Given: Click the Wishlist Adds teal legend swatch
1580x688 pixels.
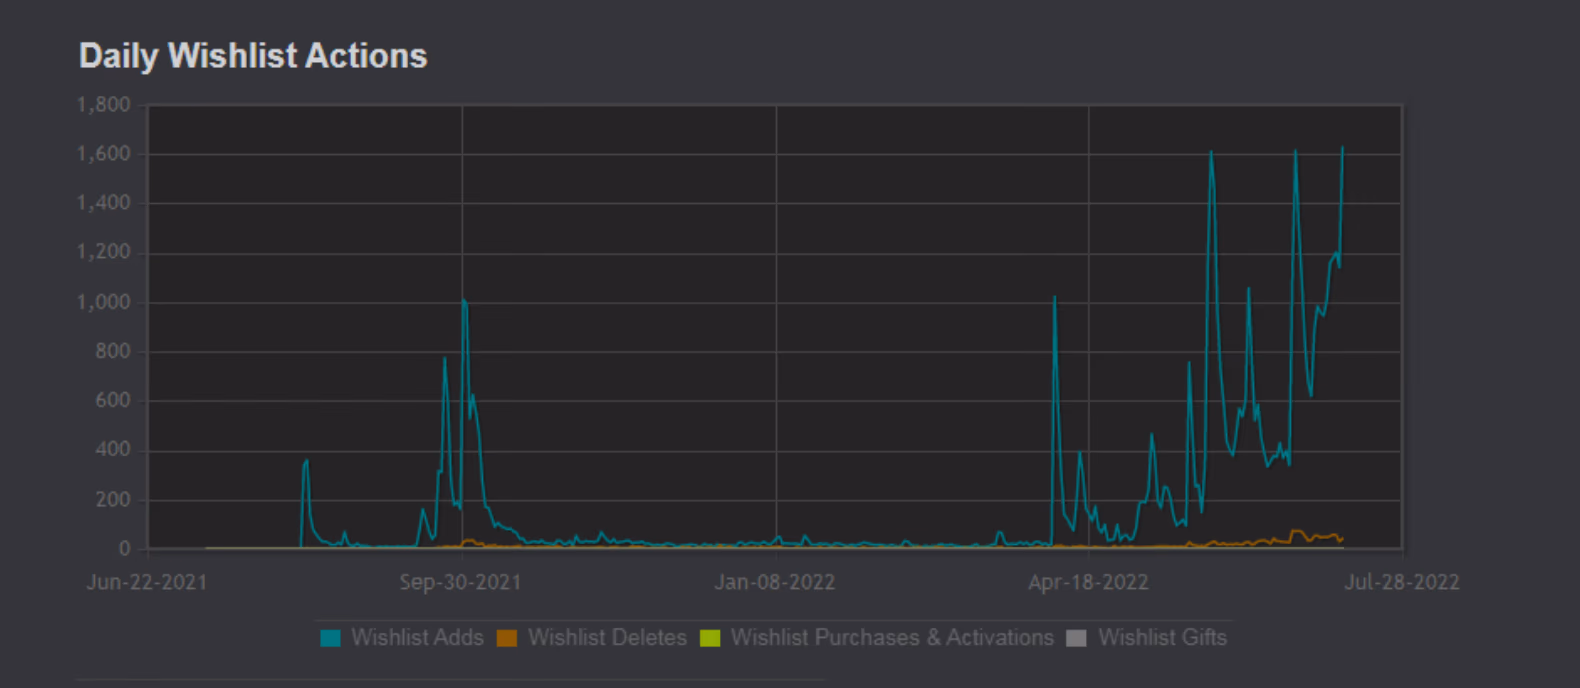Looking at the screenshot, I should coord(330,638).
